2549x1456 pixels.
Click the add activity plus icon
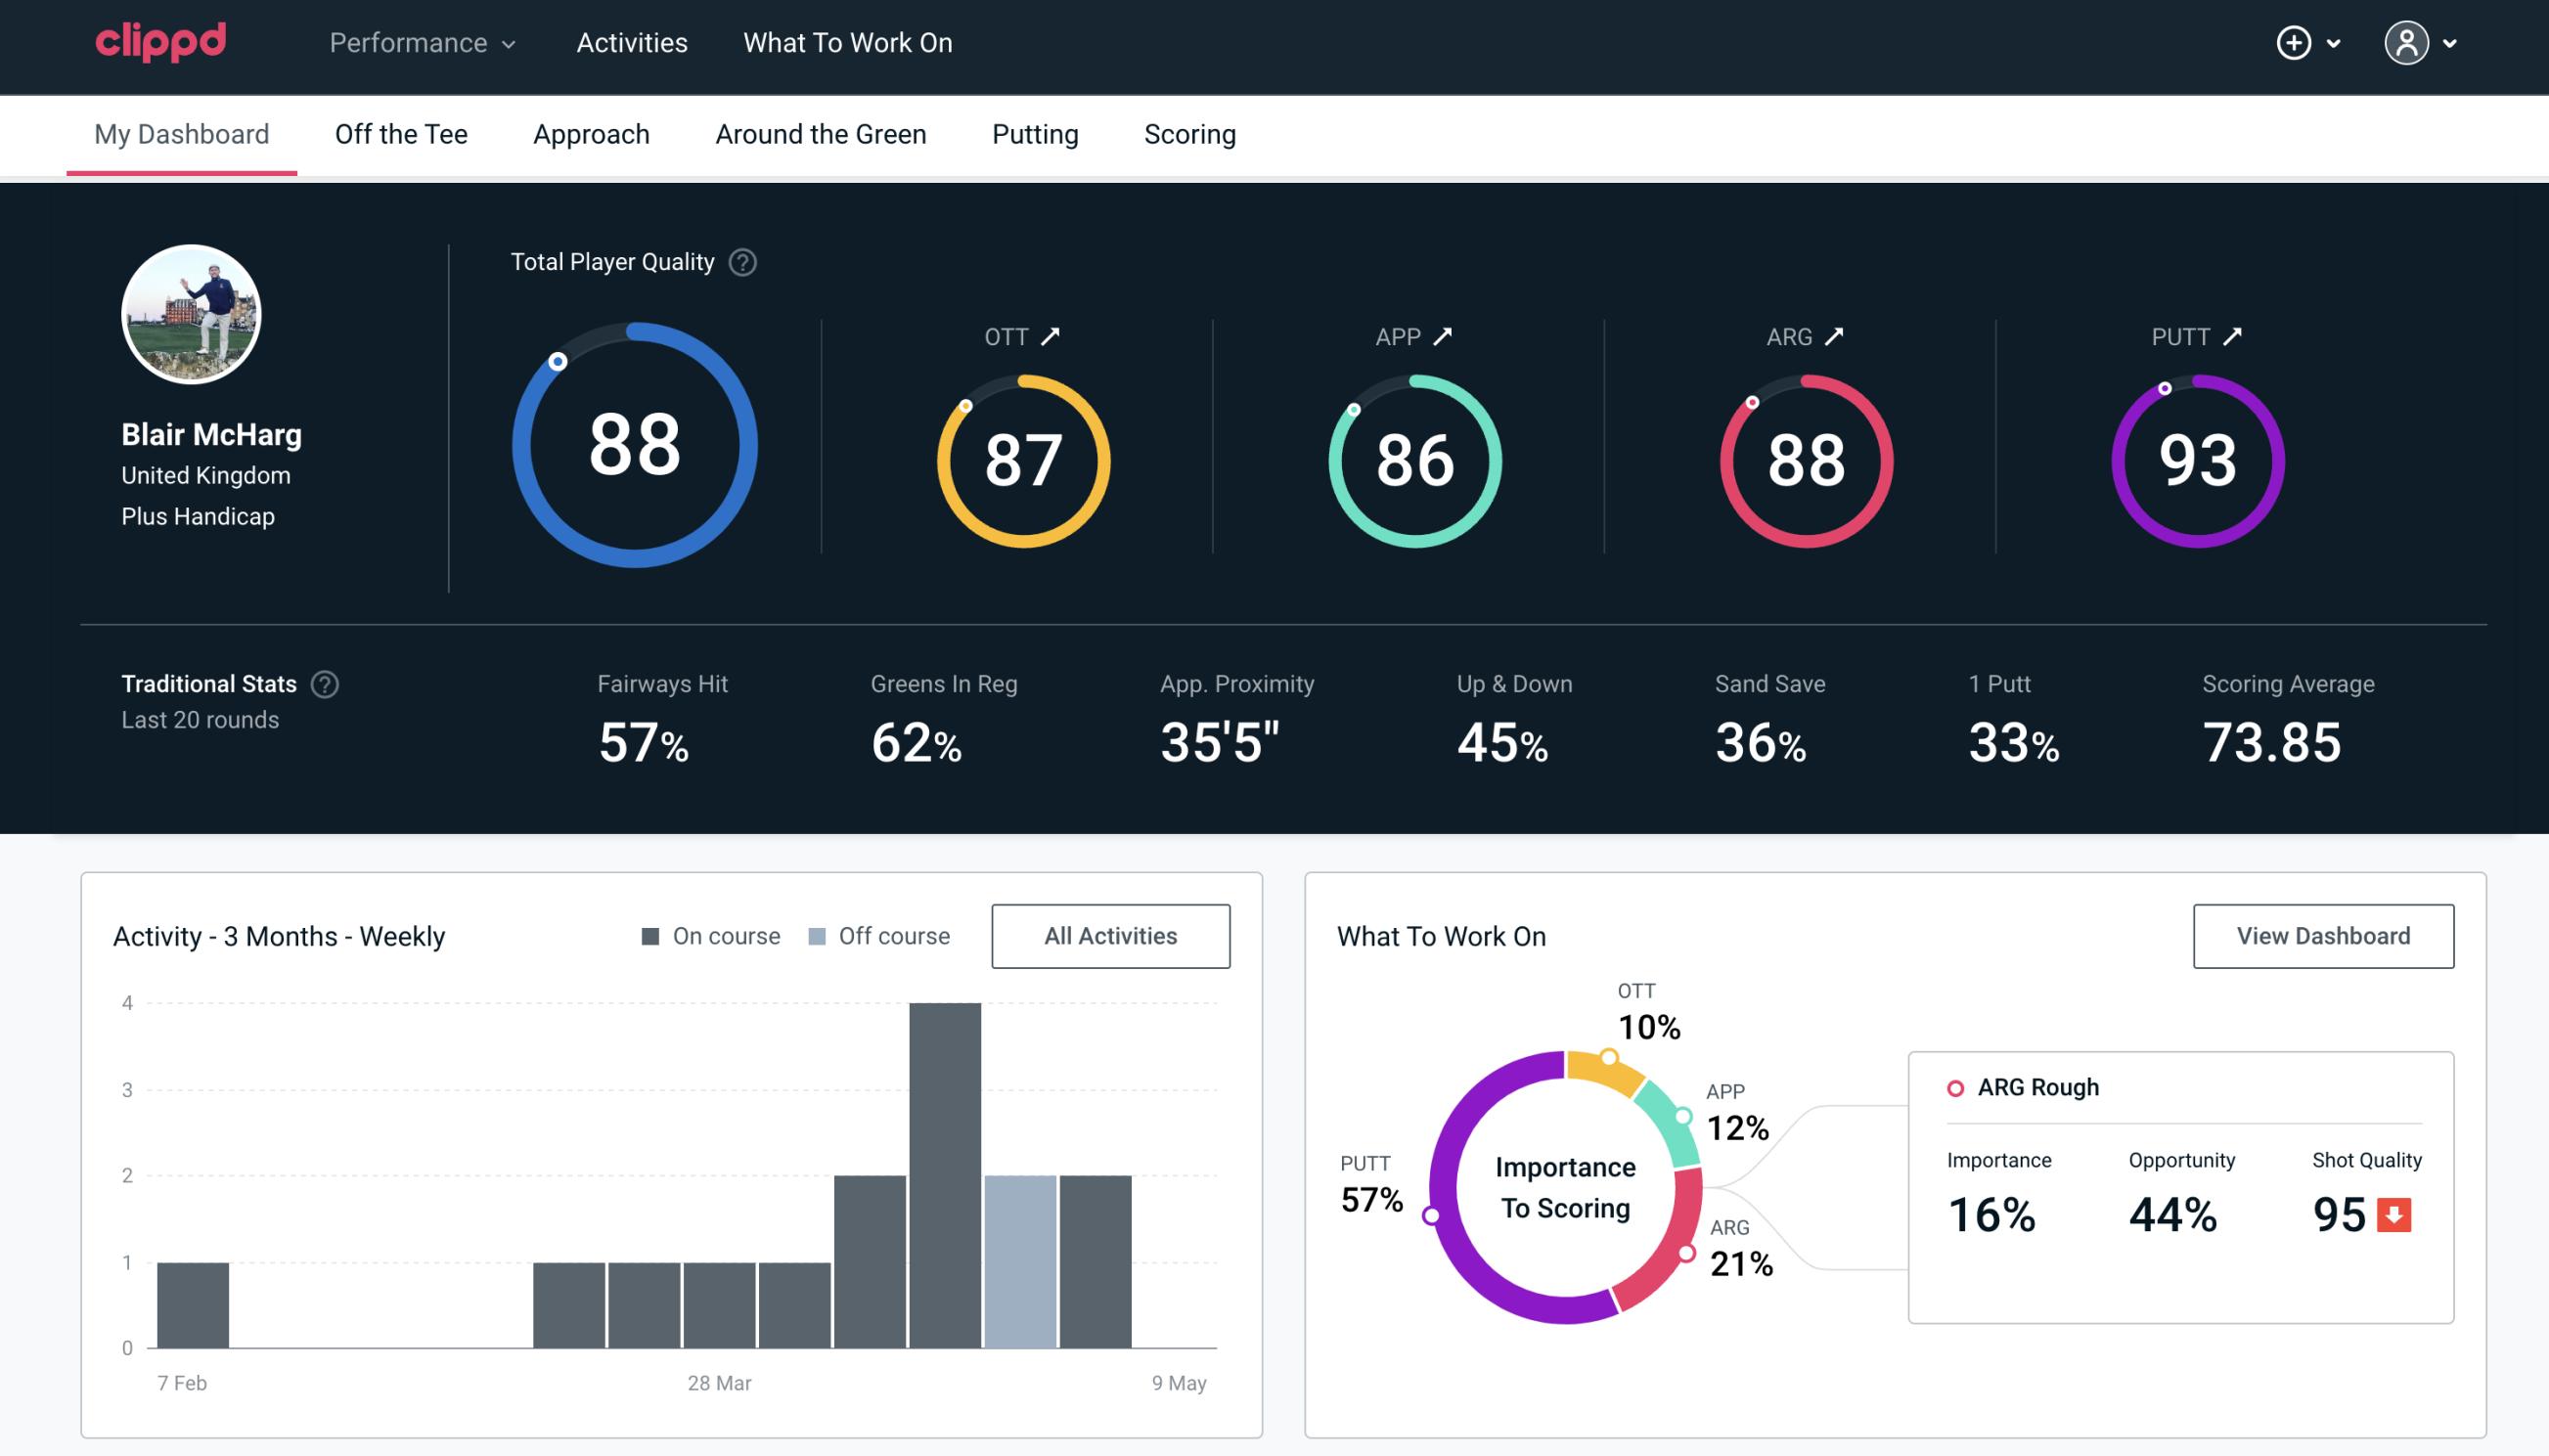coord(2294,44)
